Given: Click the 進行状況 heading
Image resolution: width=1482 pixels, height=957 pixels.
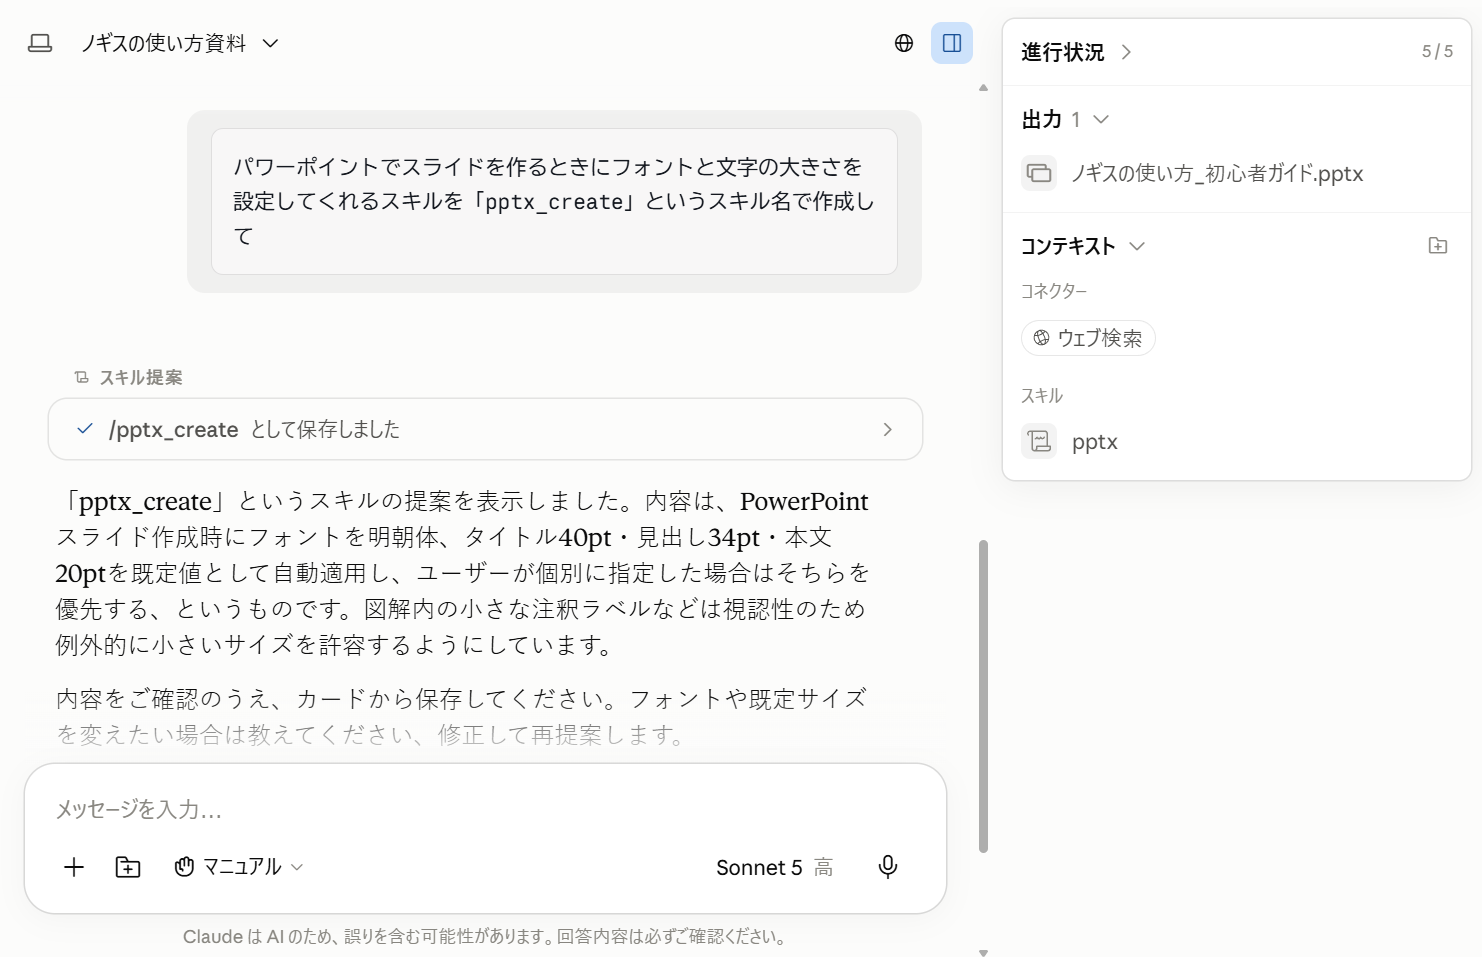Looking at the screenshot, I should (1063, 52).
